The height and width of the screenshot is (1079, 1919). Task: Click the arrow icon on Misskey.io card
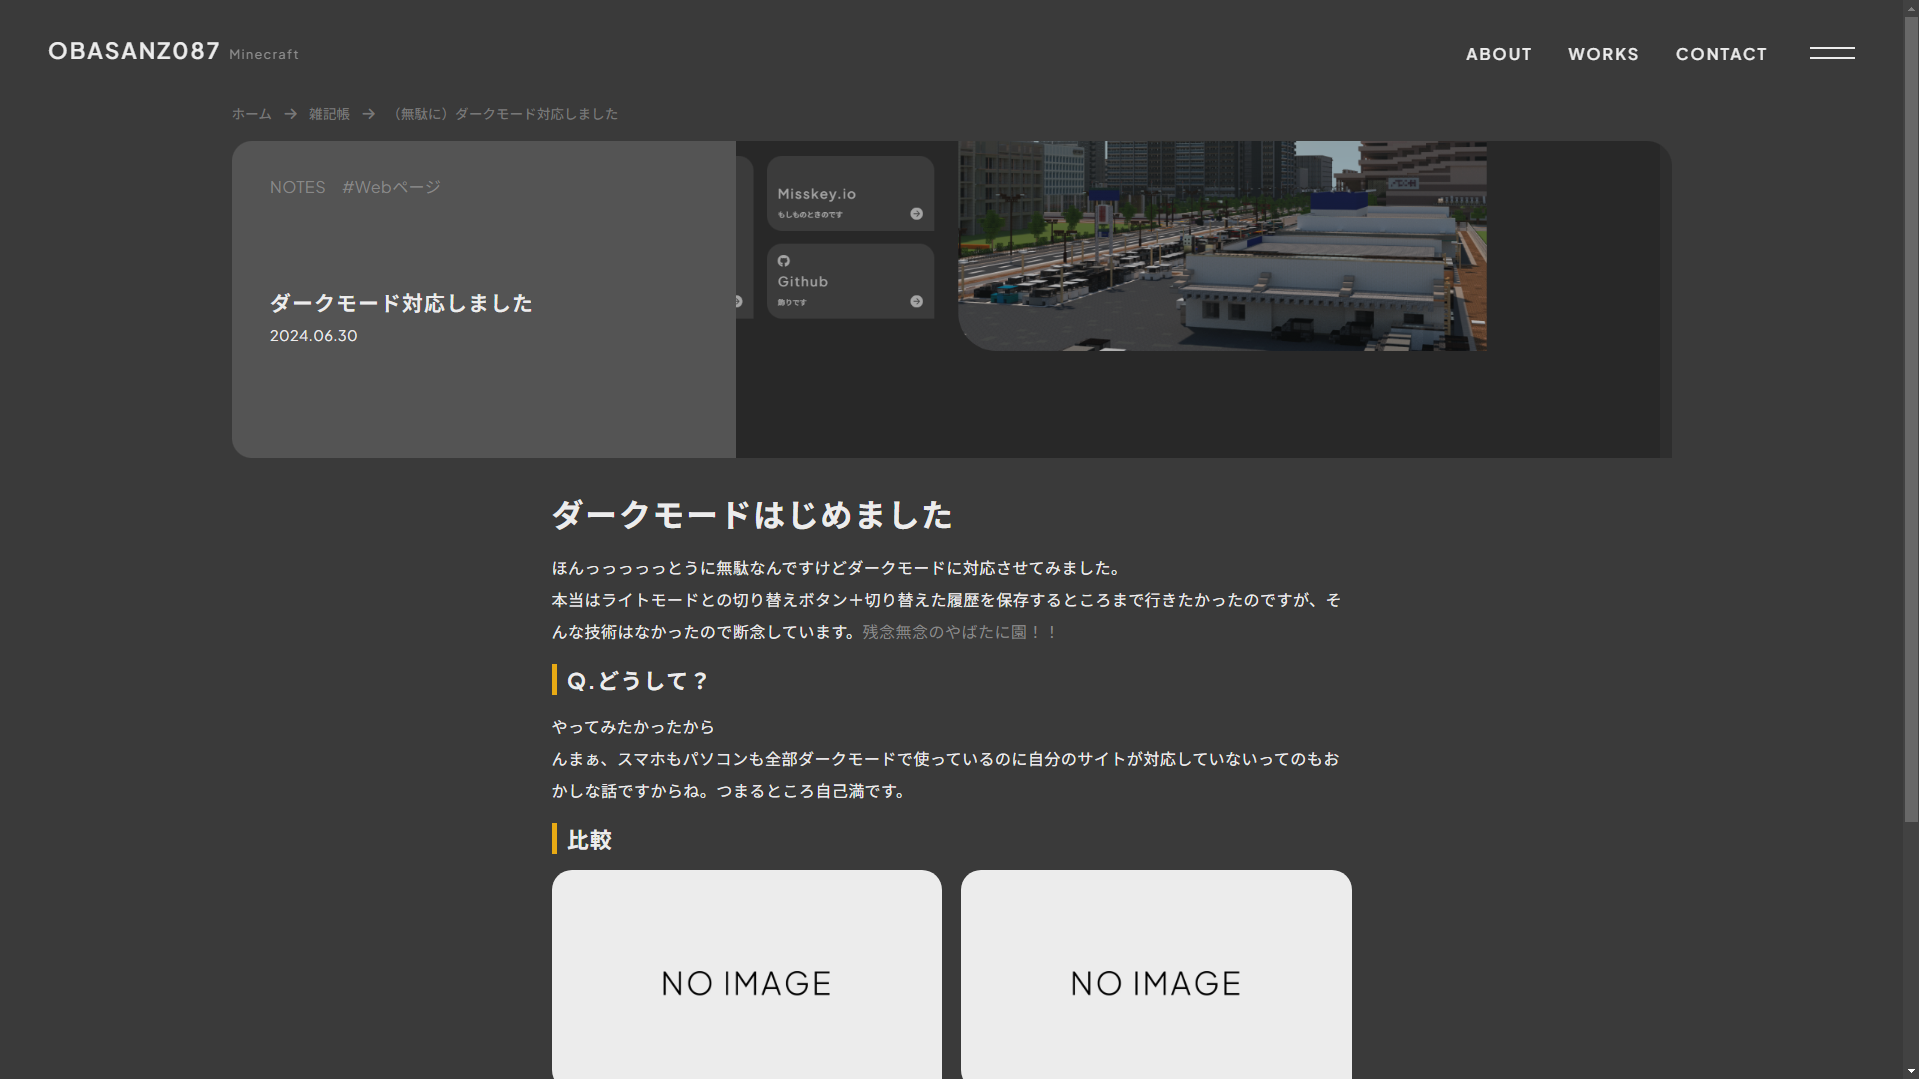coord(916,214)
